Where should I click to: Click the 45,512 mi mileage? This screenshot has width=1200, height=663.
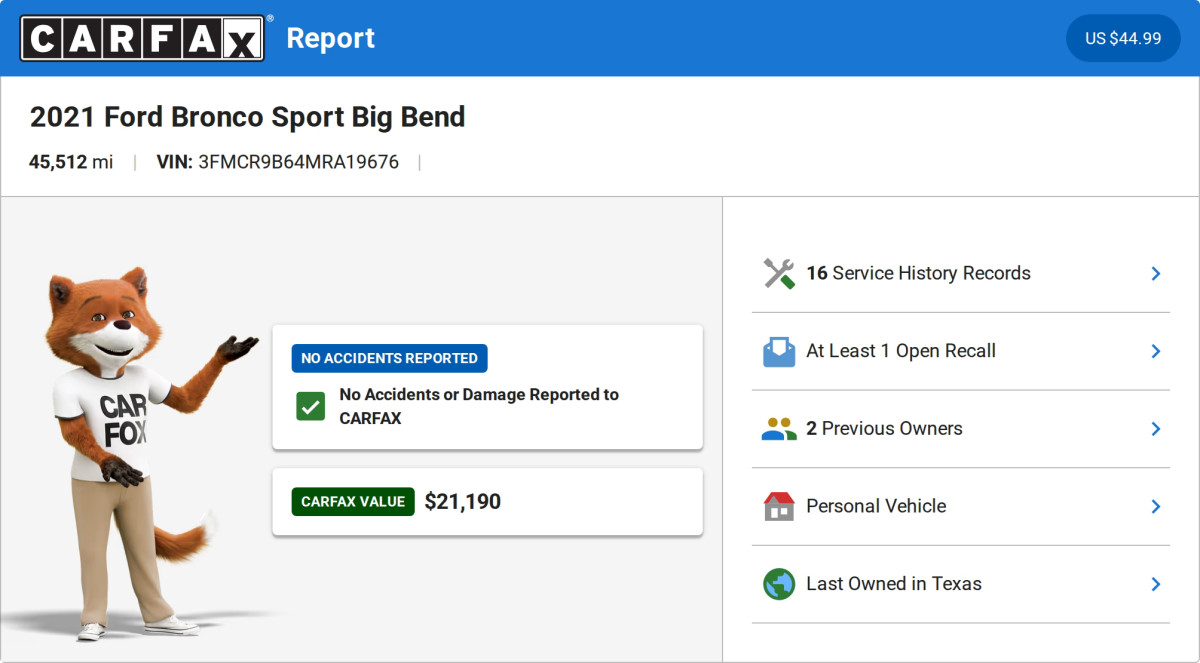click(71, 162)
